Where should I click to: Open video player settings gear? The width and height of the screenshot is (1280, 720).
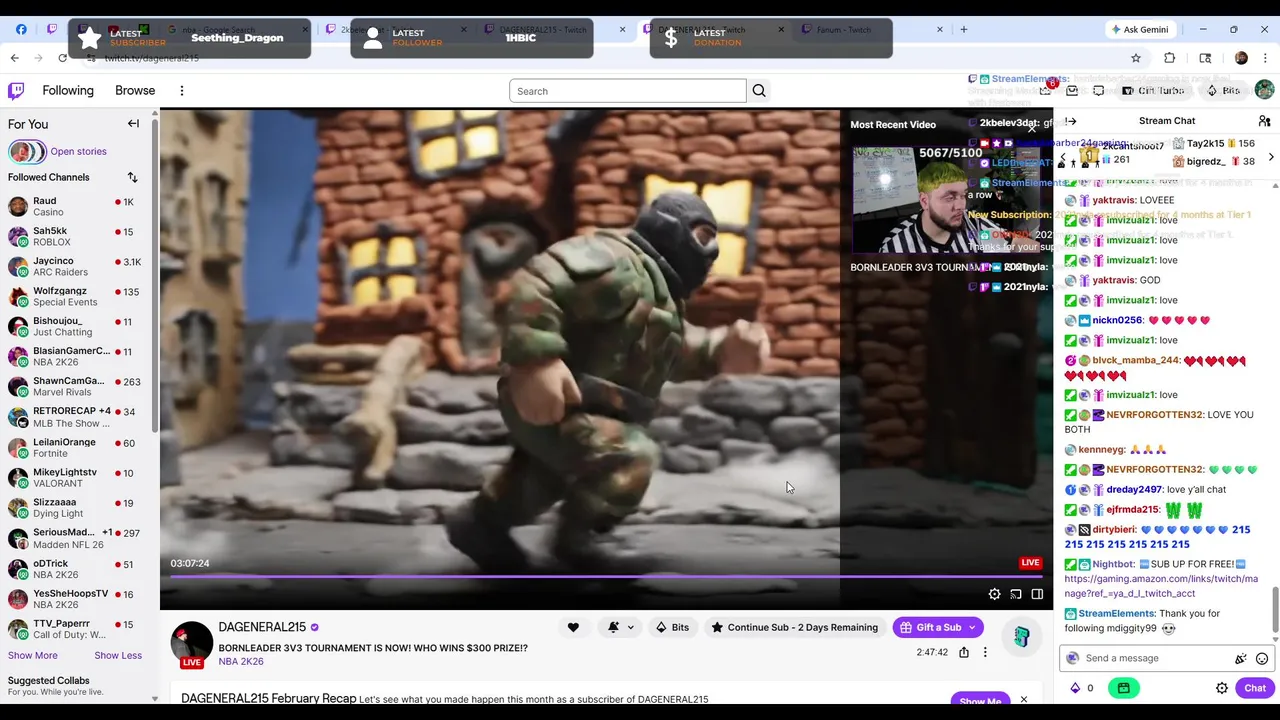coord(994,594)
